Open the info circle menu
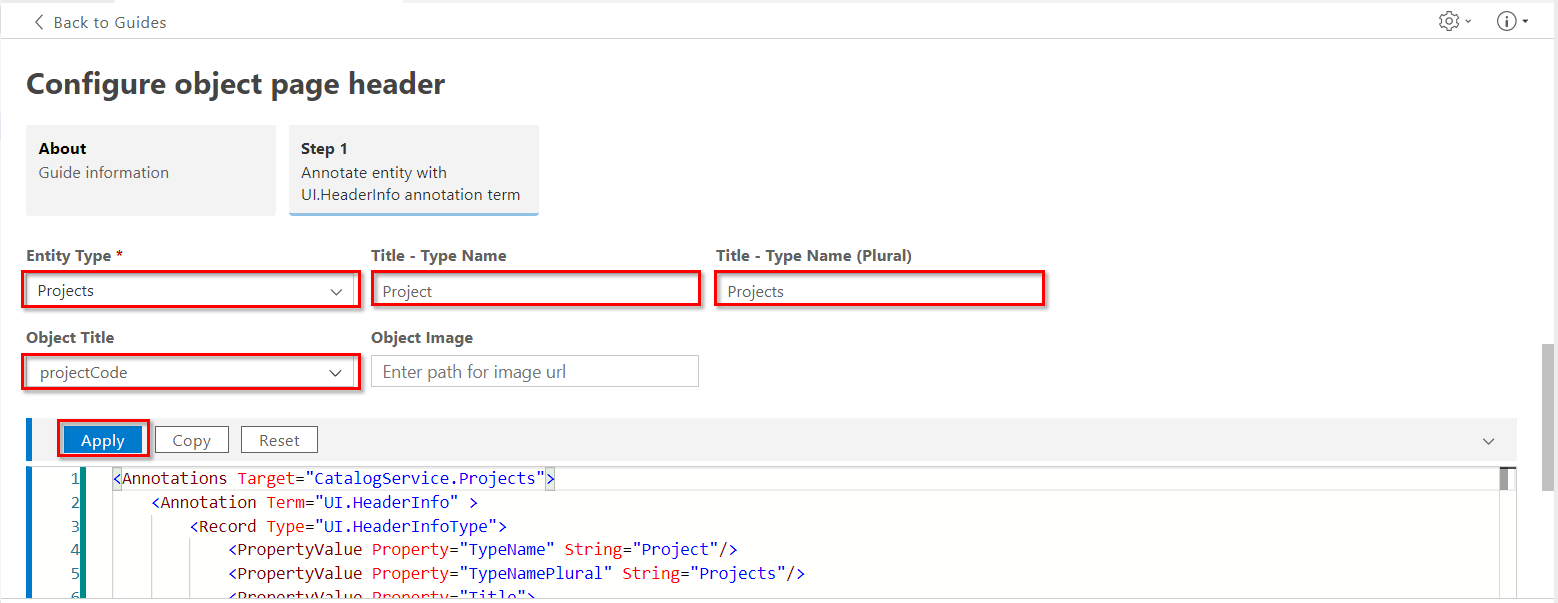The height and width of the screenshot is (603, 1558). tap(1512, 21)
